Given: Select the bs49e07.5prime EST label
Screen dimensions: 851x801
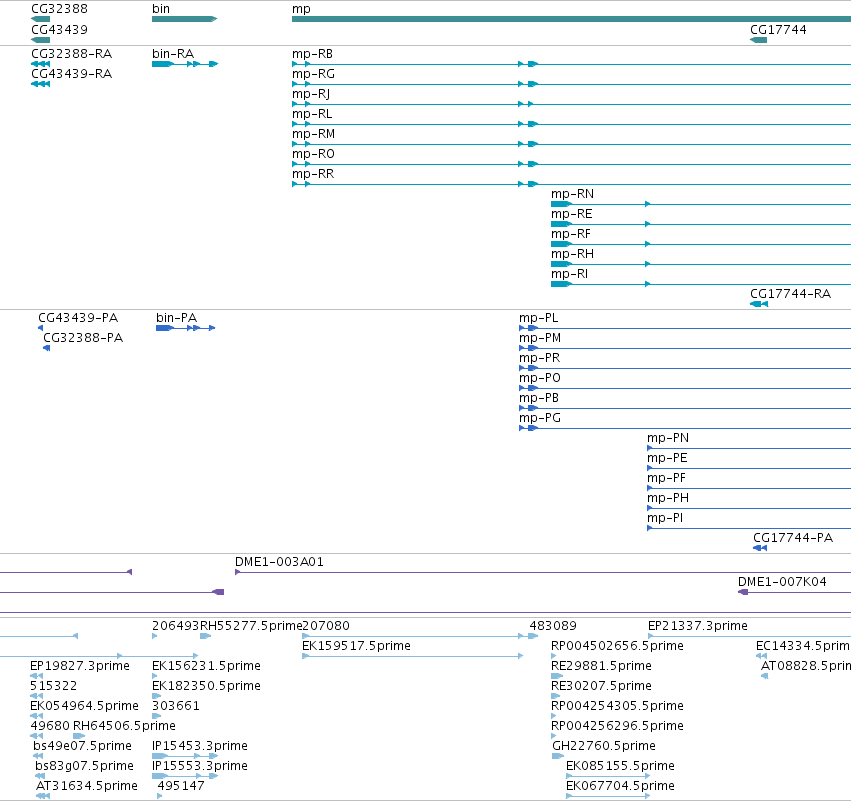Looking at the screenshot, I should point(82,746).
